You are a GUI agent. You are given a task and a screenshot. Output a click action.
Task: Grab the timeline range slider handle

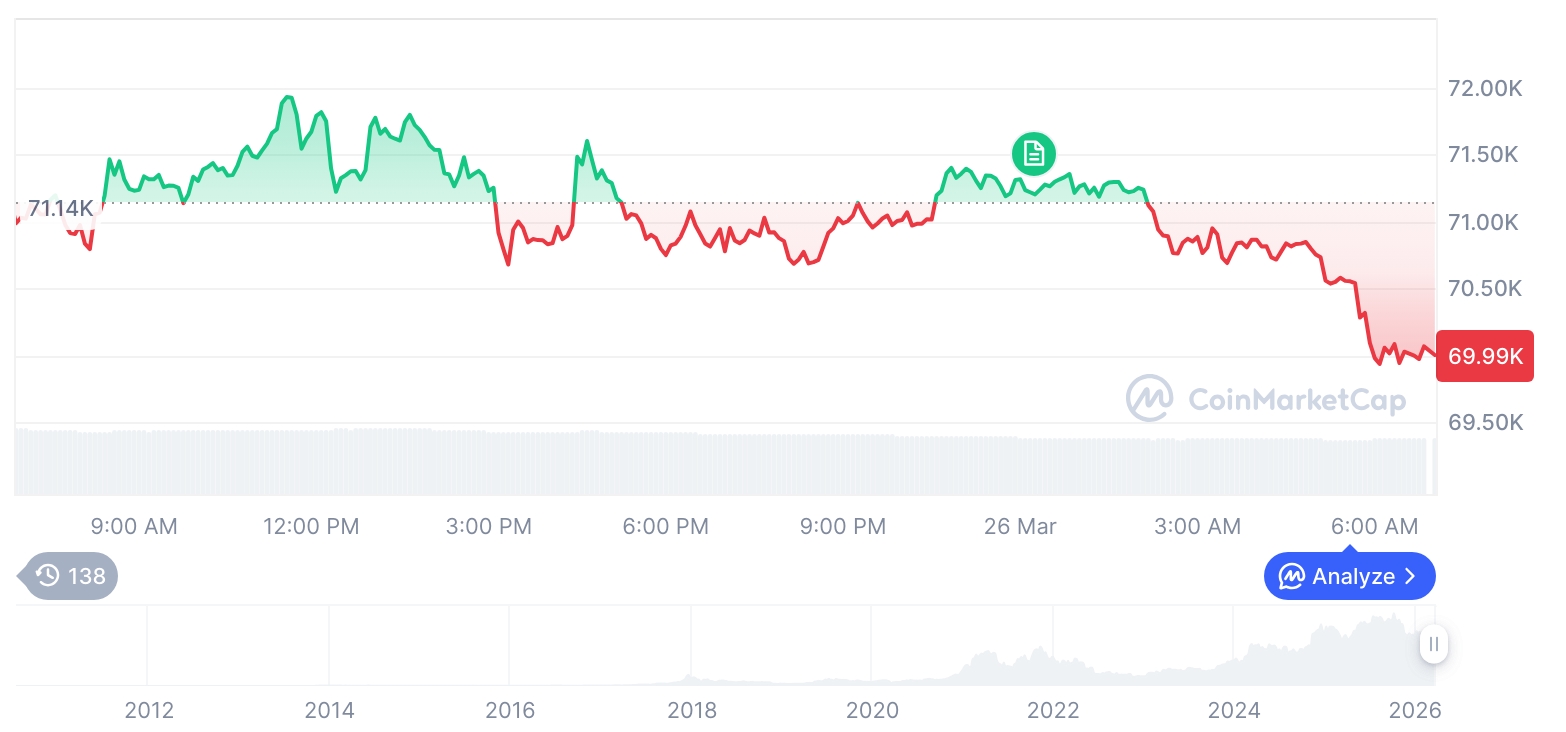point(1433,644)
